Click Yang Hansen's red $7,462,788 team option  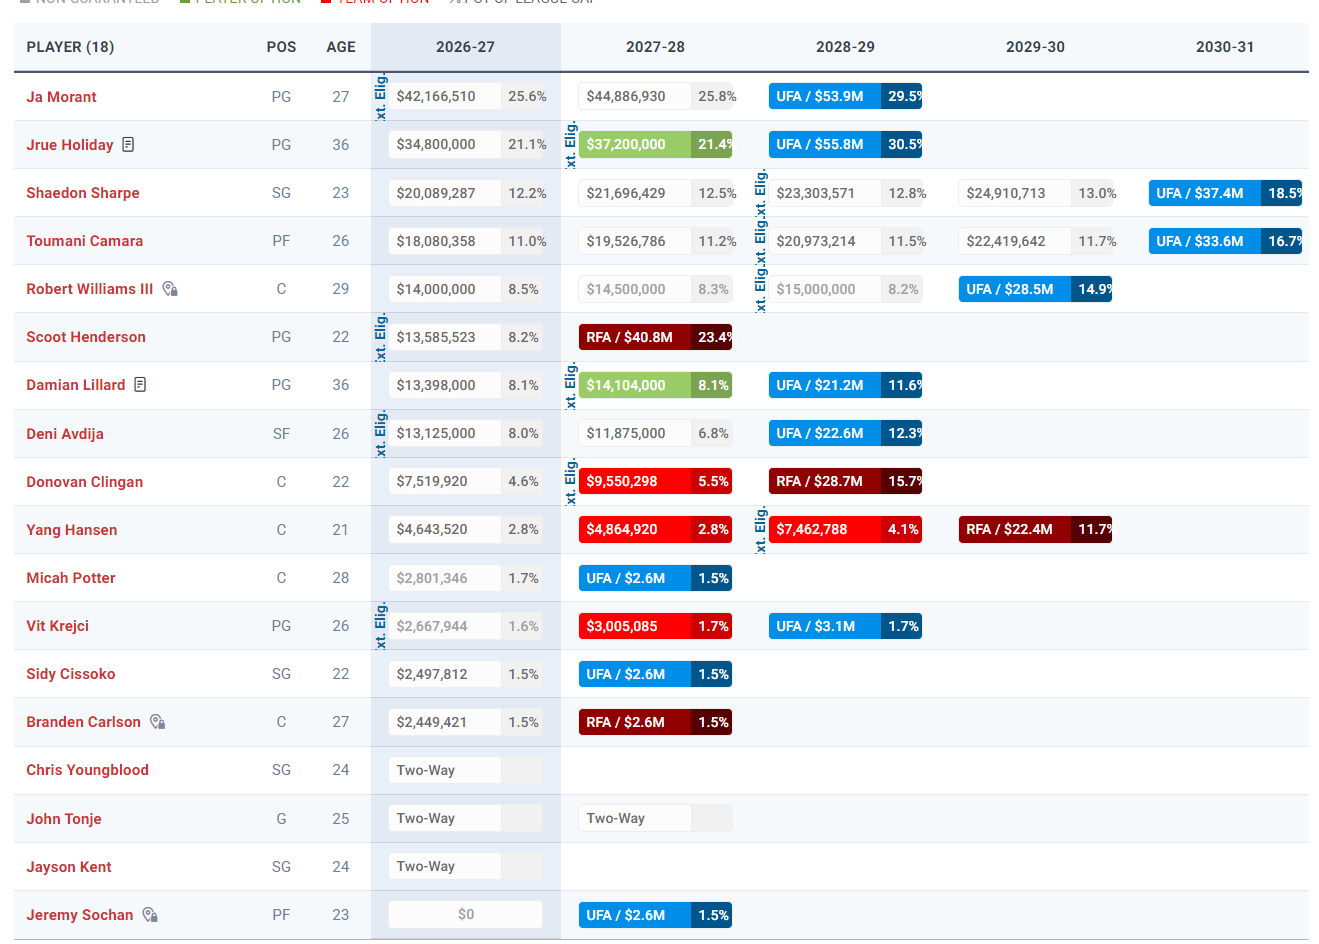click(846, 530)
